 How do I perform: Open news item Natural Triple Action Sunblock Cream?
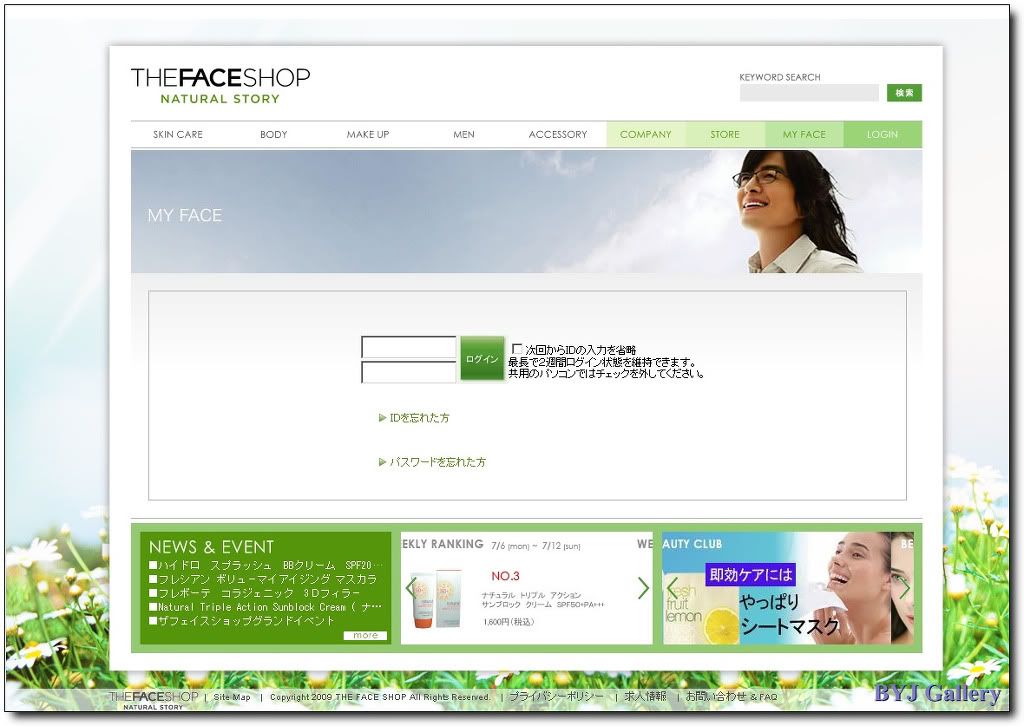265,607
